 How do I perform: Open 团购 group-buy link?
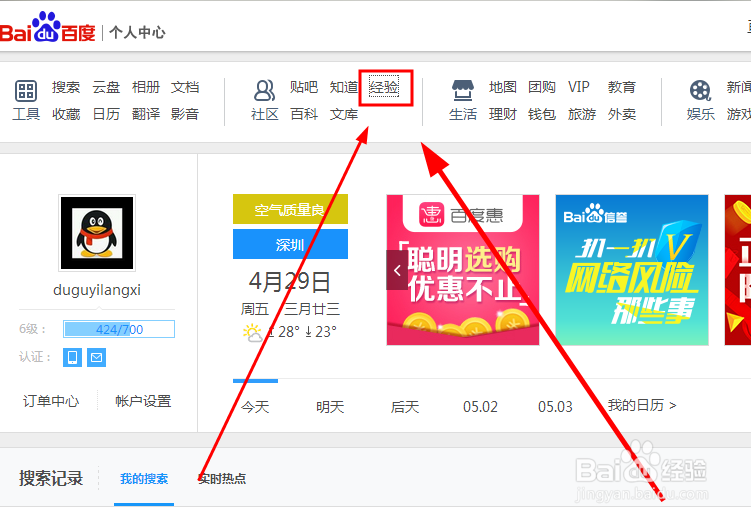pyautogui.click(x=542, y=87)
